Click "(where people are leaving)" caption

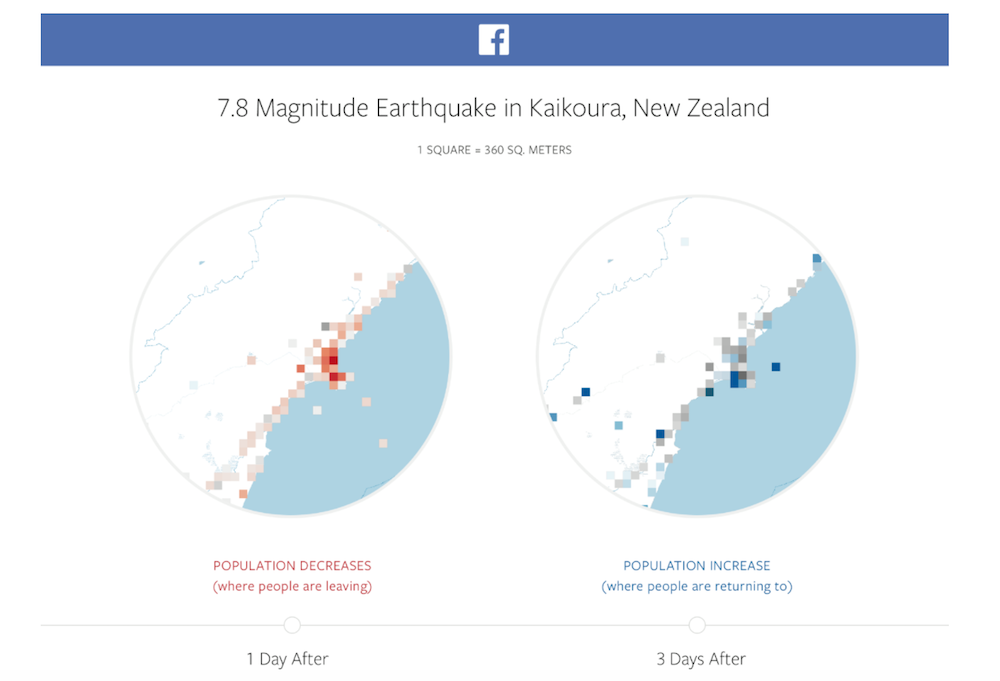(x=292, y=586)
